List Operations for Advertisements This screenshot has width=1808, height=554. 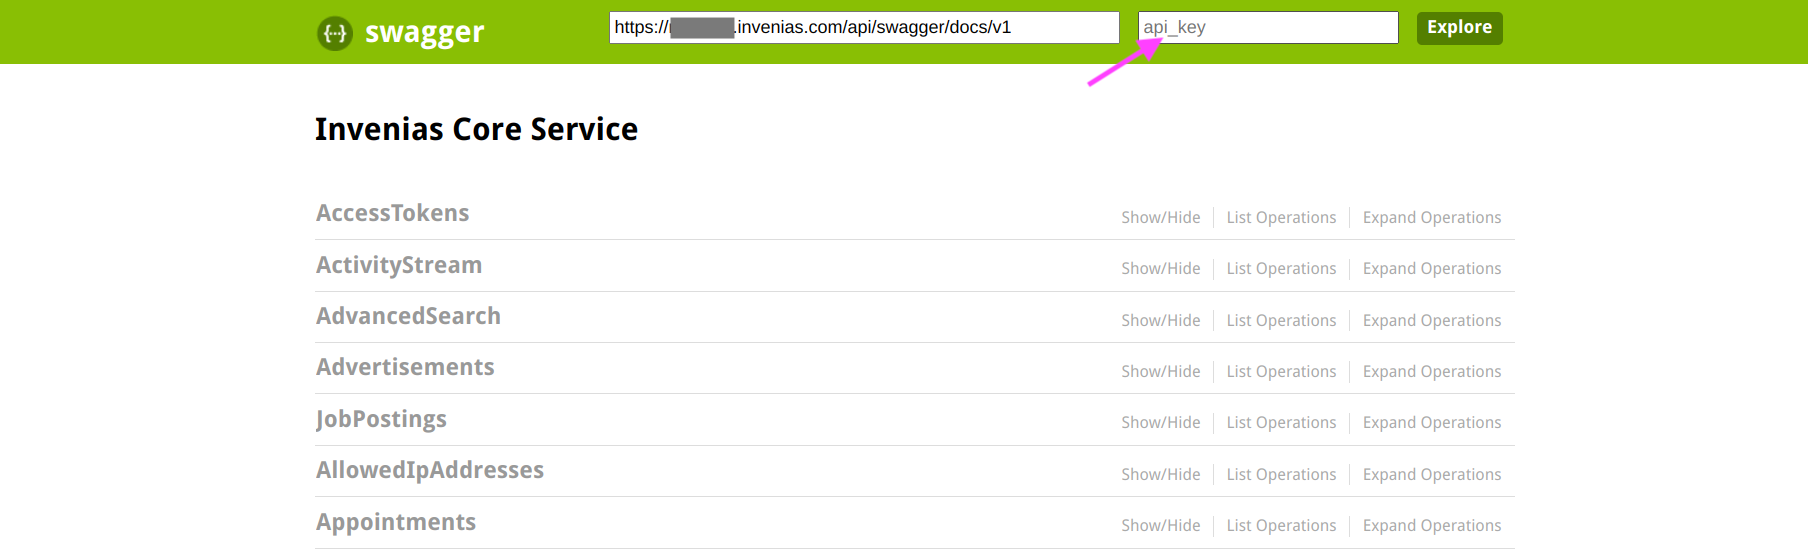pos(1281,372)
